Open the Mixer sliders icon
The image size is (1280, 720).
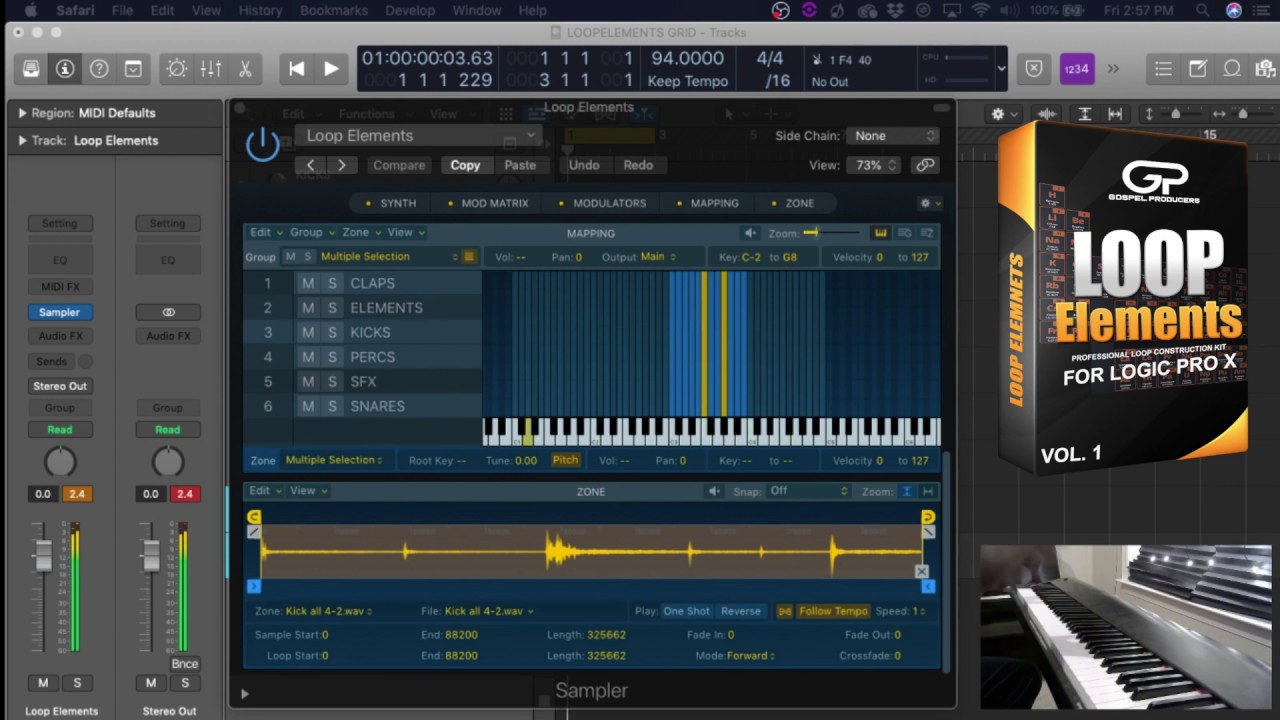tap(211, 69)
